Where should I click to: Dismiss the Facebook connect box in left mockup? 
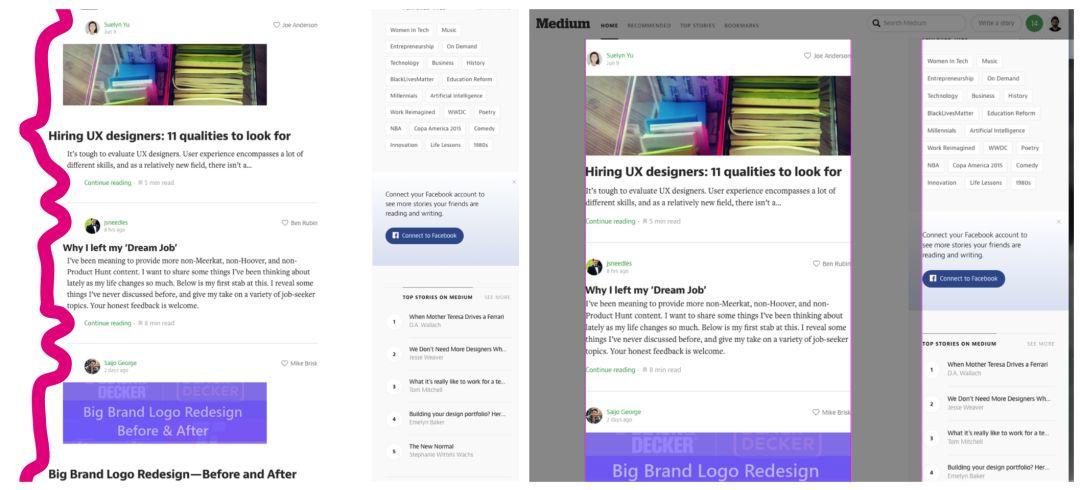(x=514, y=182)
